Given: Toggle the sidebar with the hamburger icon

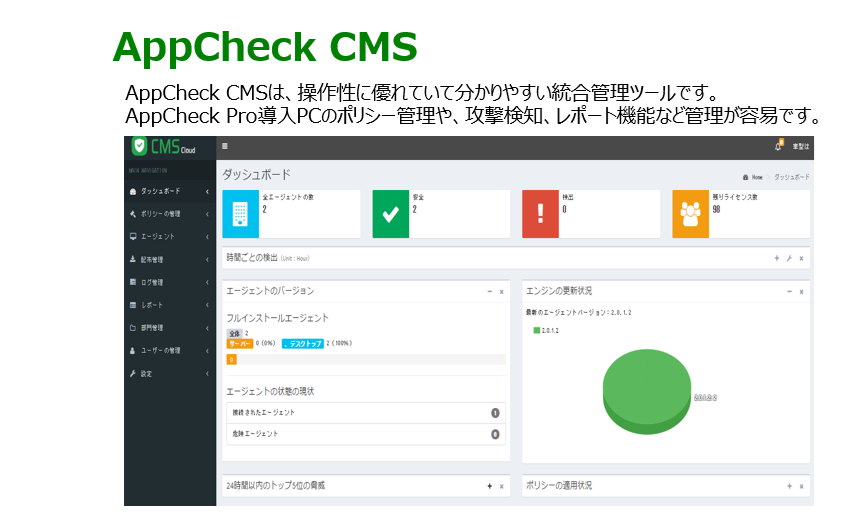Looking at the screenshot, I should pos(225,146).
